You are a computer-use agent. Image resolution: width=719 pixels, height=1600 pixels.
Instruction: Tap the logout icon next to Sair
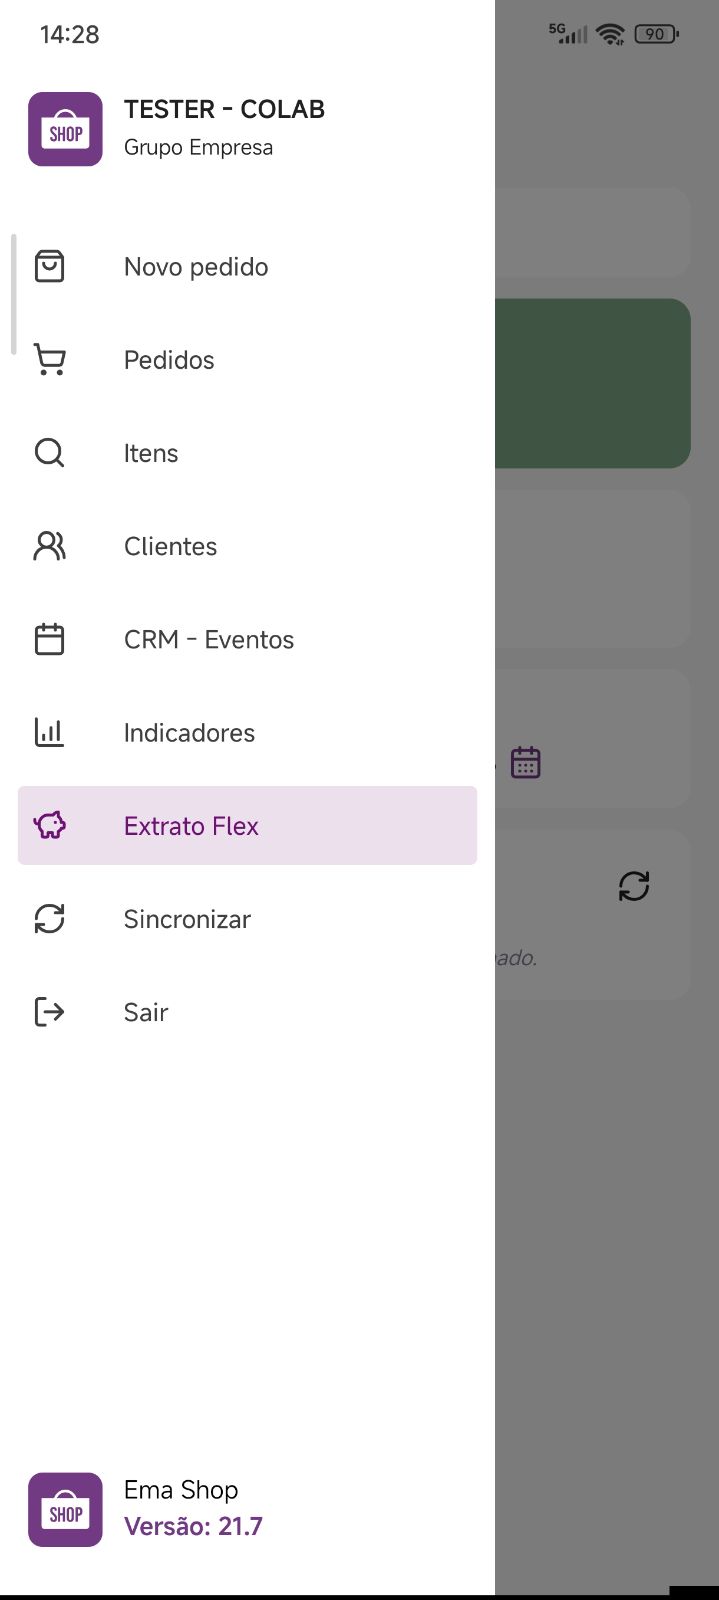[50, 1012]
